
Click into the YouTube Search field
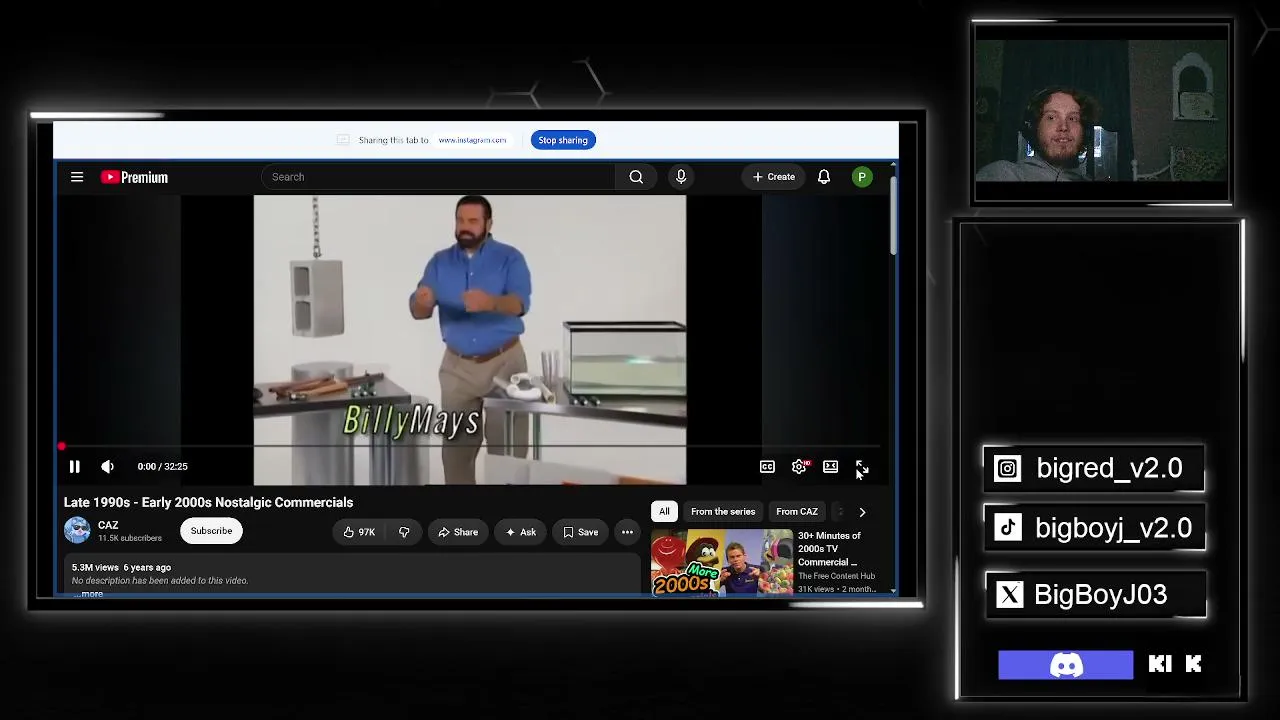pos(438,177)
